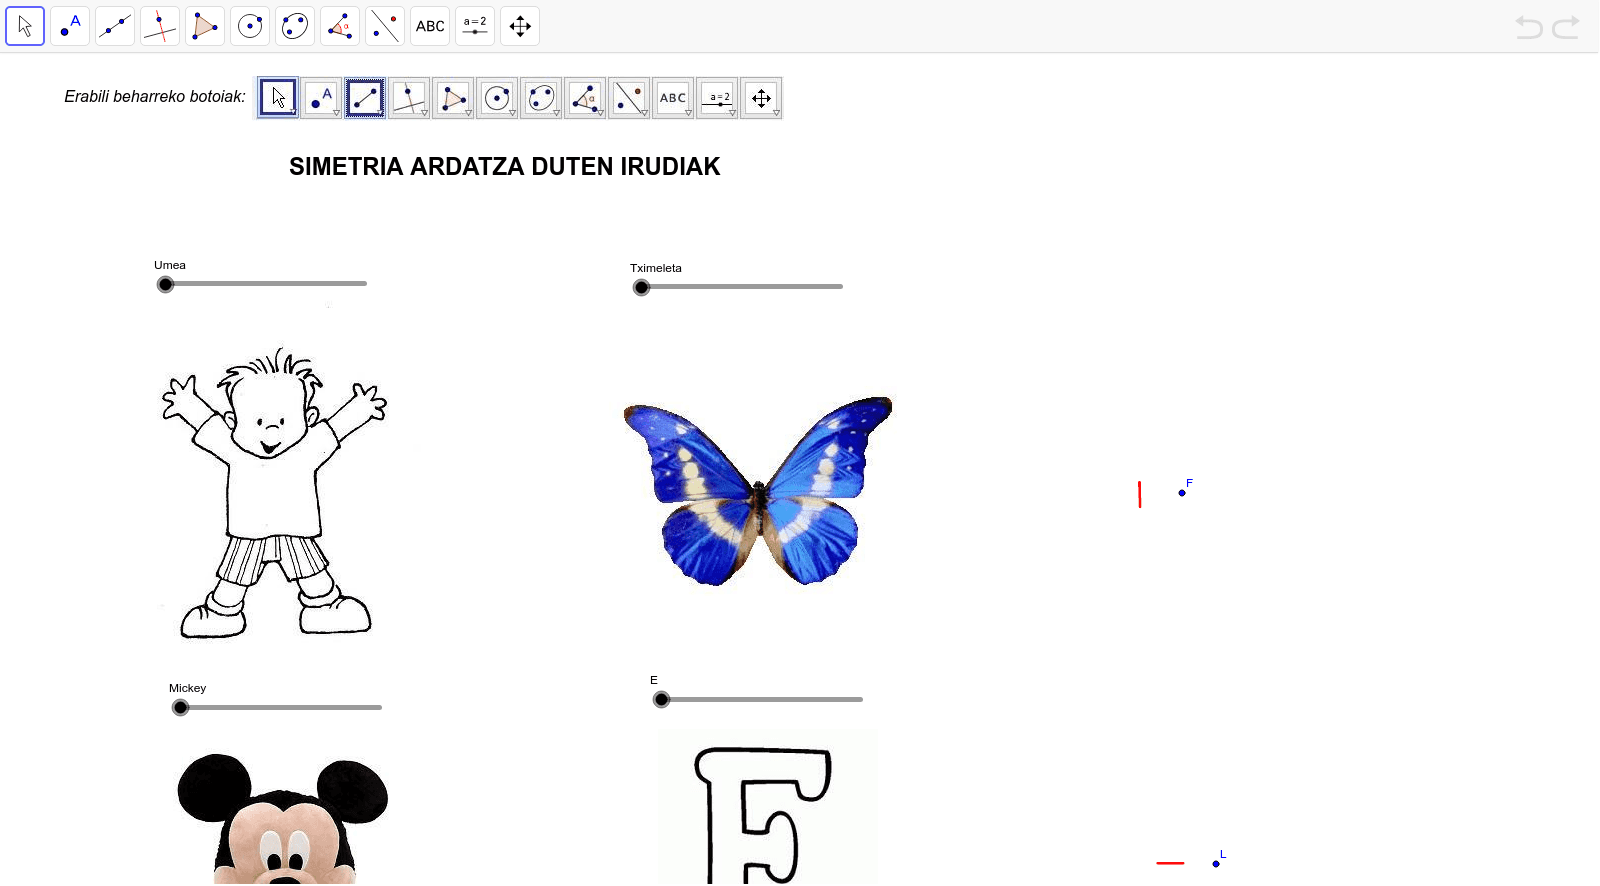Click the 'Umea' slider label

pyautogui.click(x=170, y=266)
